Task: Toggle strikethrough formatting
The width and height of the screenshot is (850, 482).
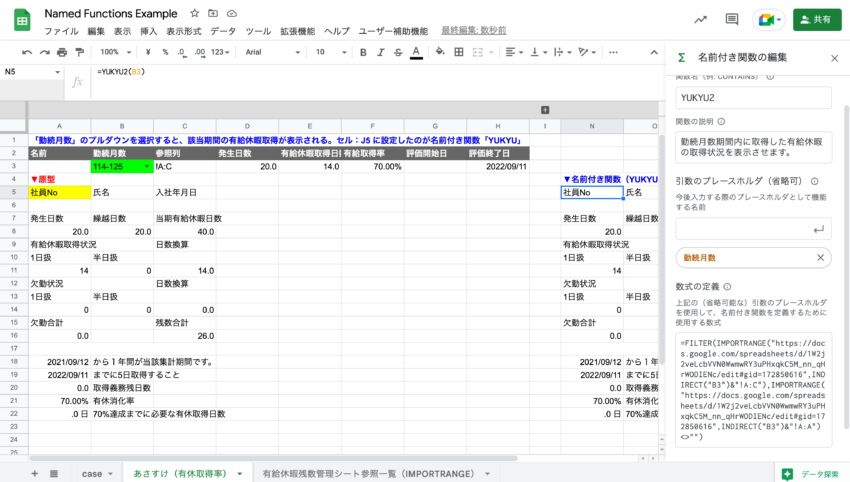Action: click(397, 52)
